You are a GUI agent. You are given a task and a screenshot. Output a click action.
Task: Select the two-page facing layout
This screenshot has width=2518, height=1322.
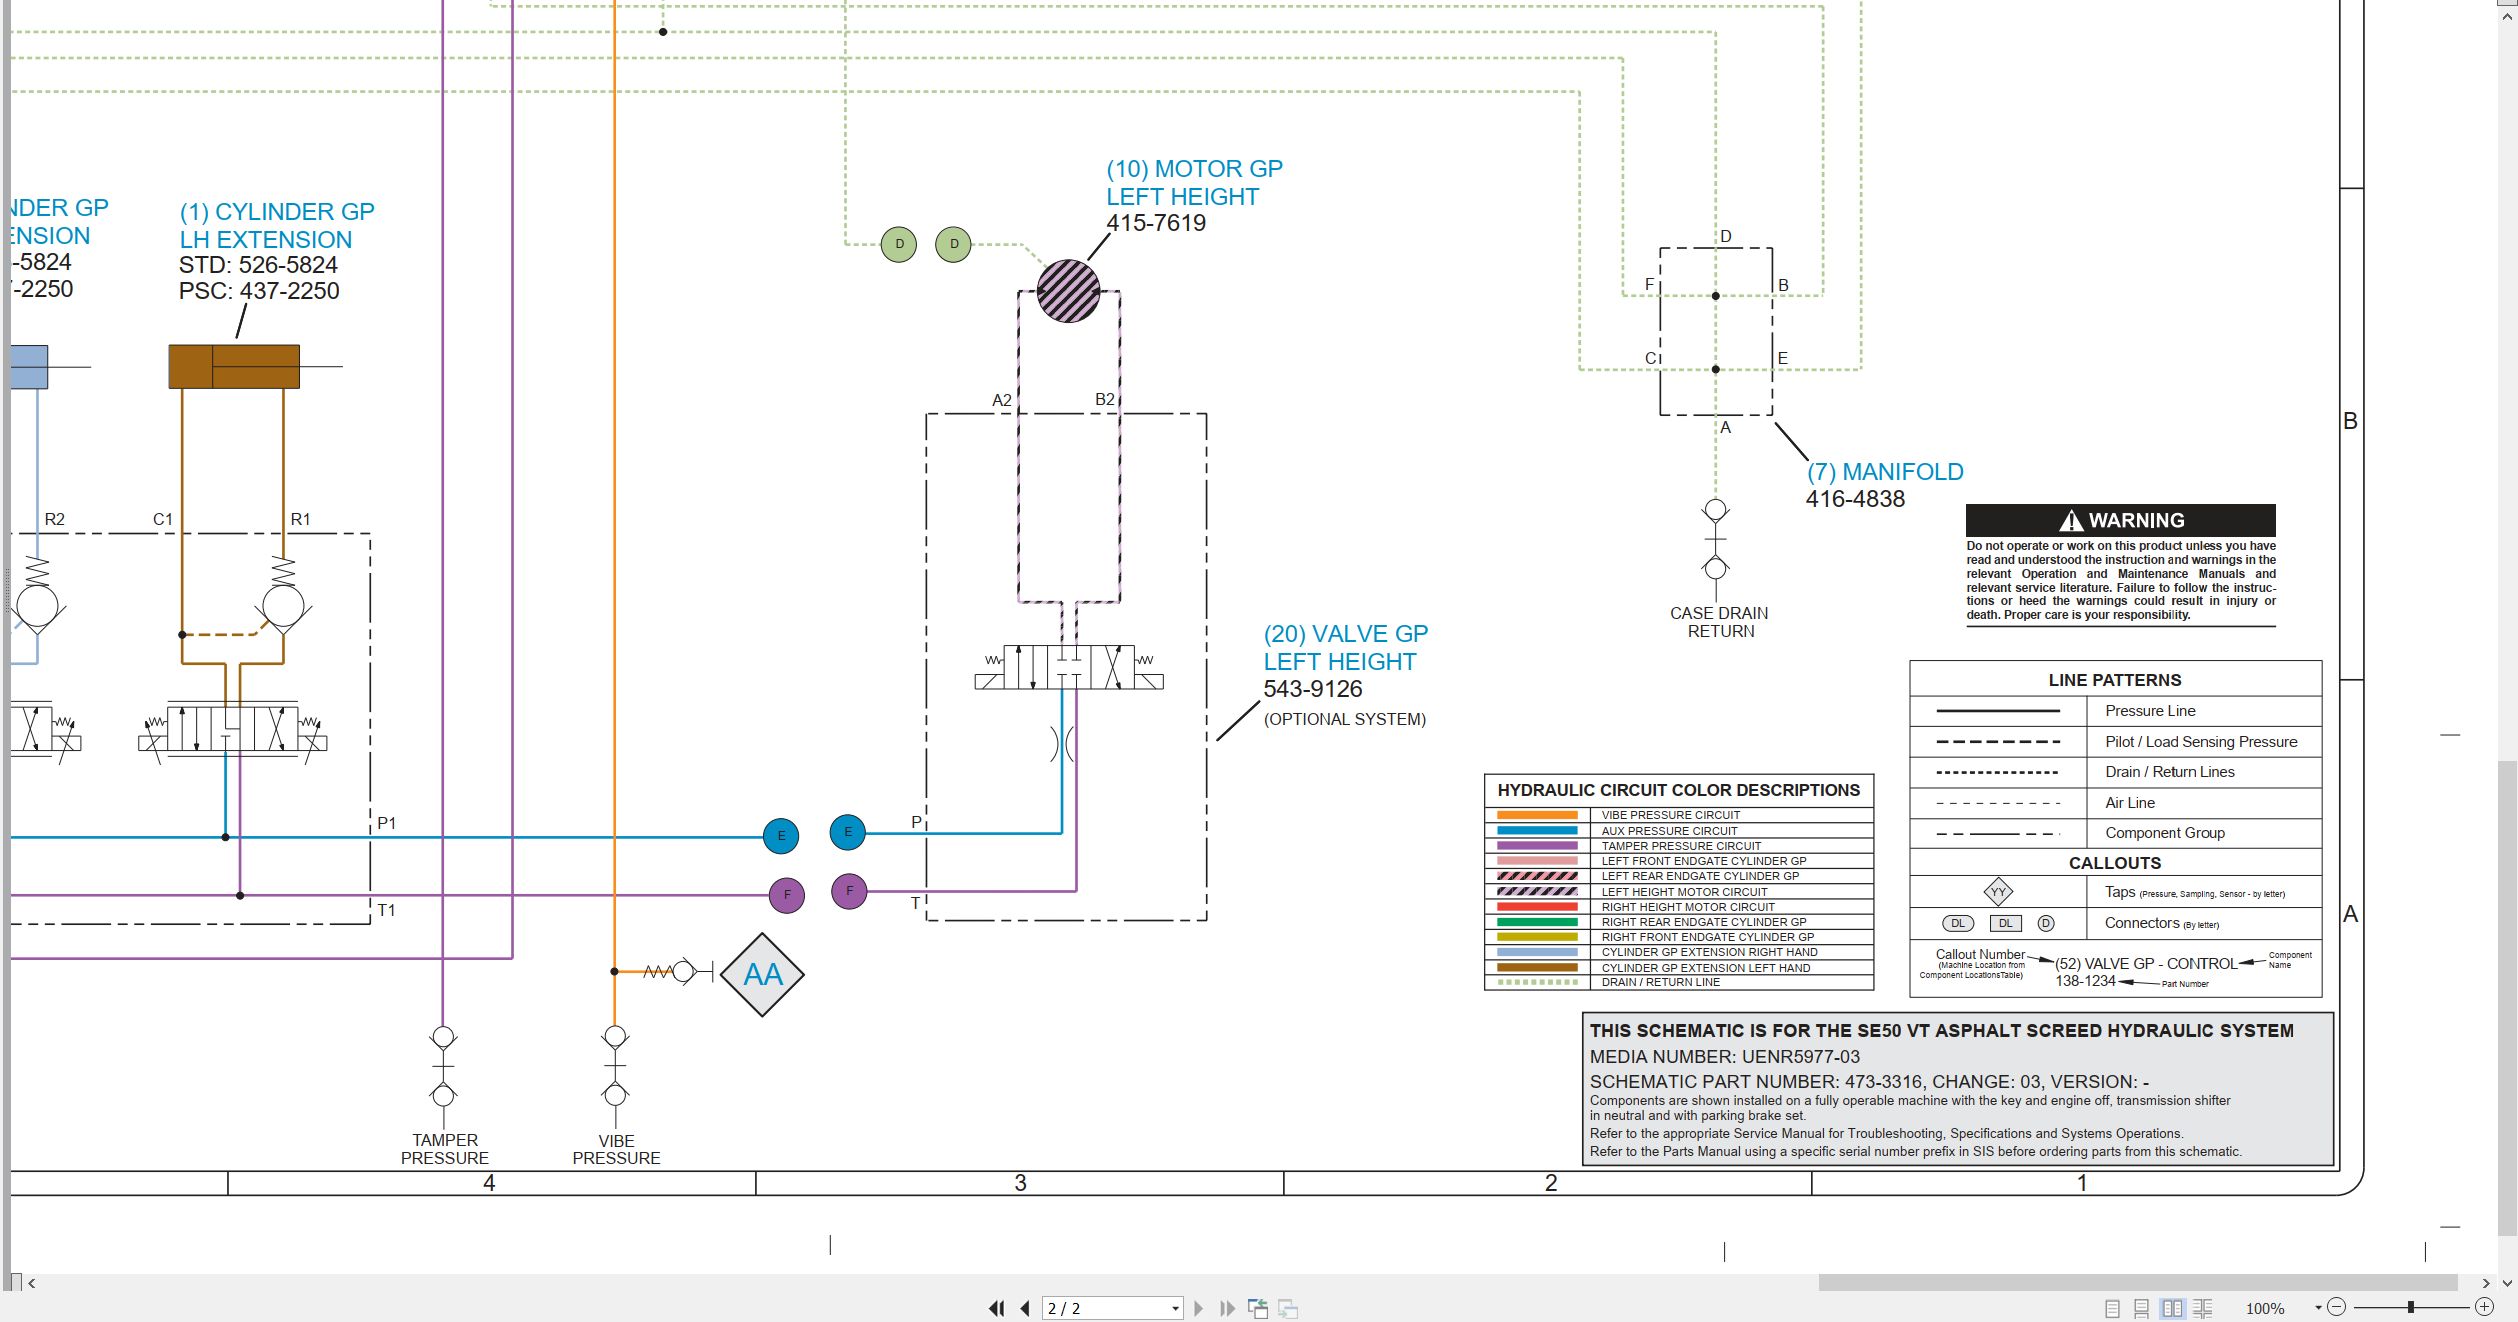(x=2172, y=1308)
